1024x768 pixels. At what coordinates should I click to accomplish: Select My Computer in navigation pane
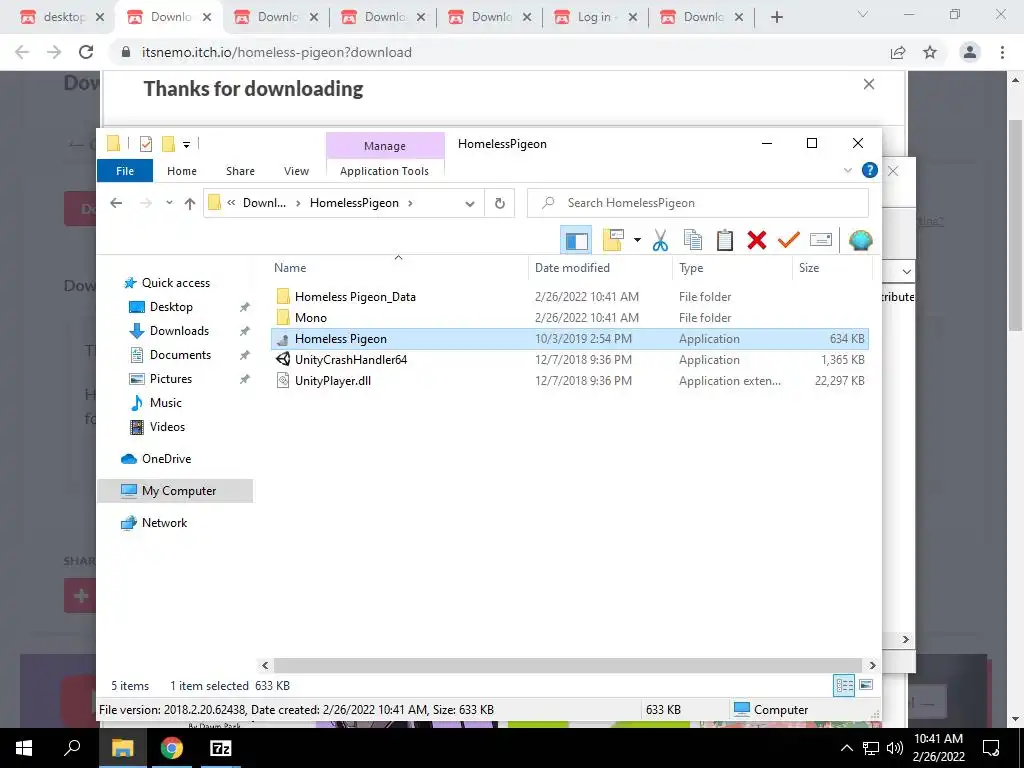click(175, 491)
